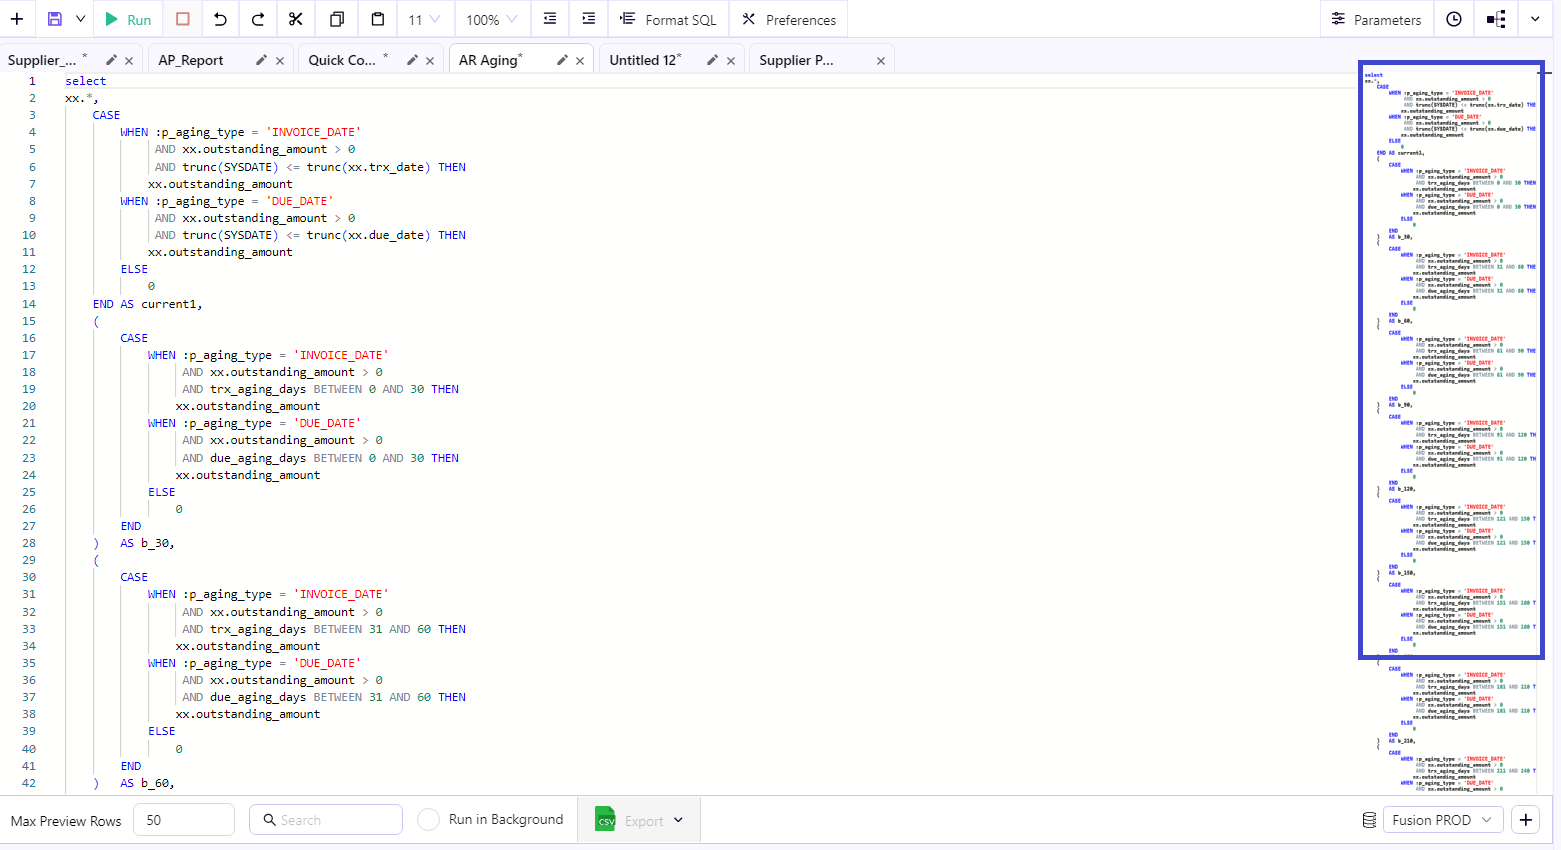Close the AP_Report tab
Image resolution: width=1561 pixels, height=850 pixels.
click(280, 61)
